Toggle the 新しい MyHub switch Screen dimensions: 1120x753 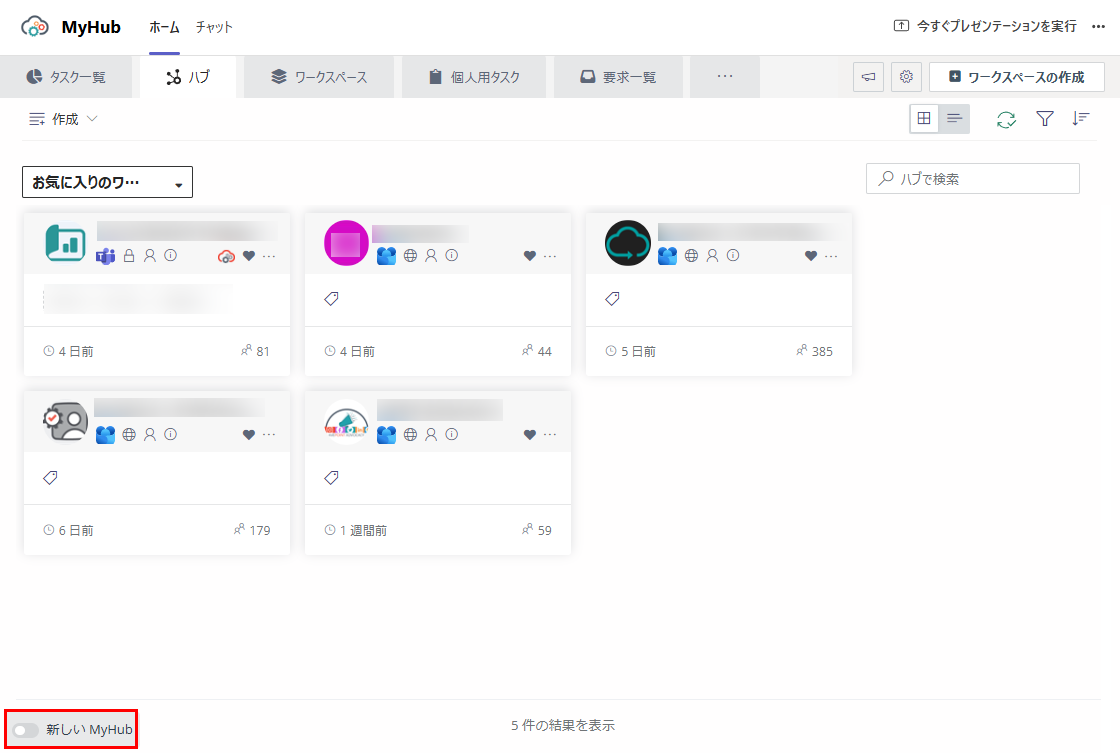coord(26,729)
